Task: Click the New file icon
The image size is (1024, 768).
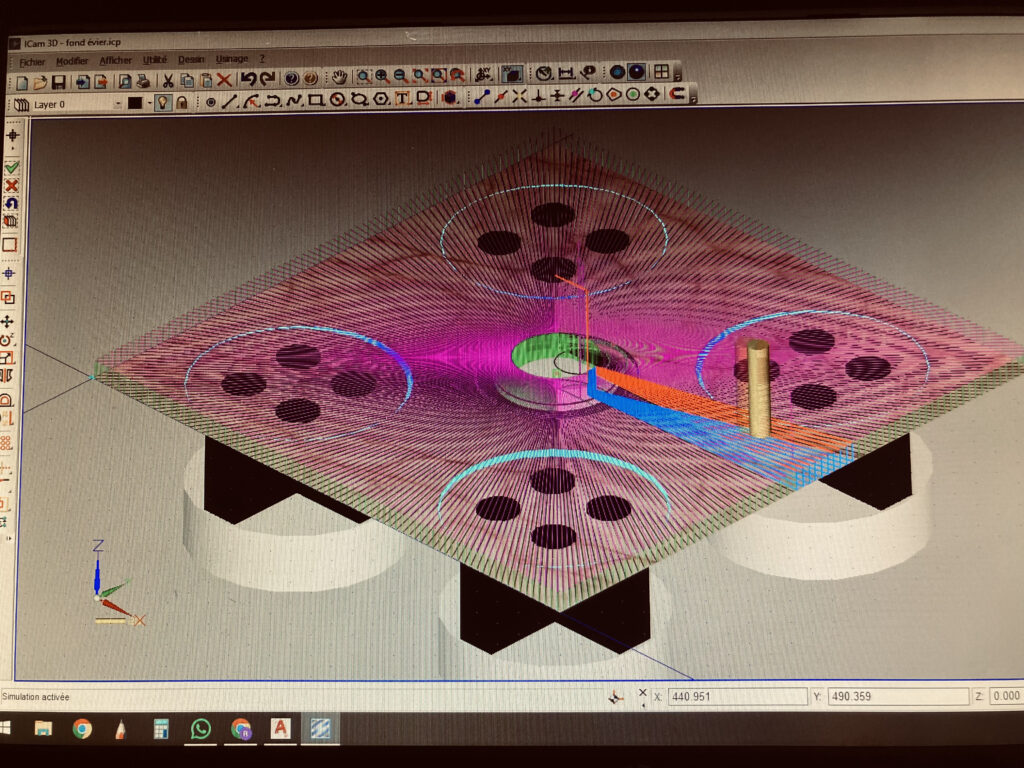Action: point(22,83)
